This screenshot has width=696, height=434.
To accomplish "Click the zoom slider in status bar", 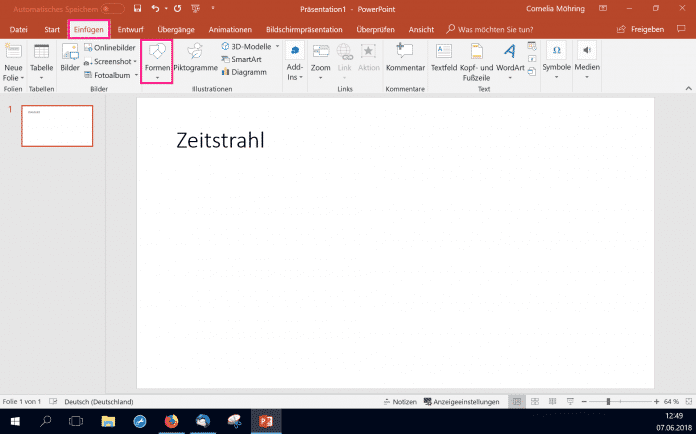I will pos(610,401).
